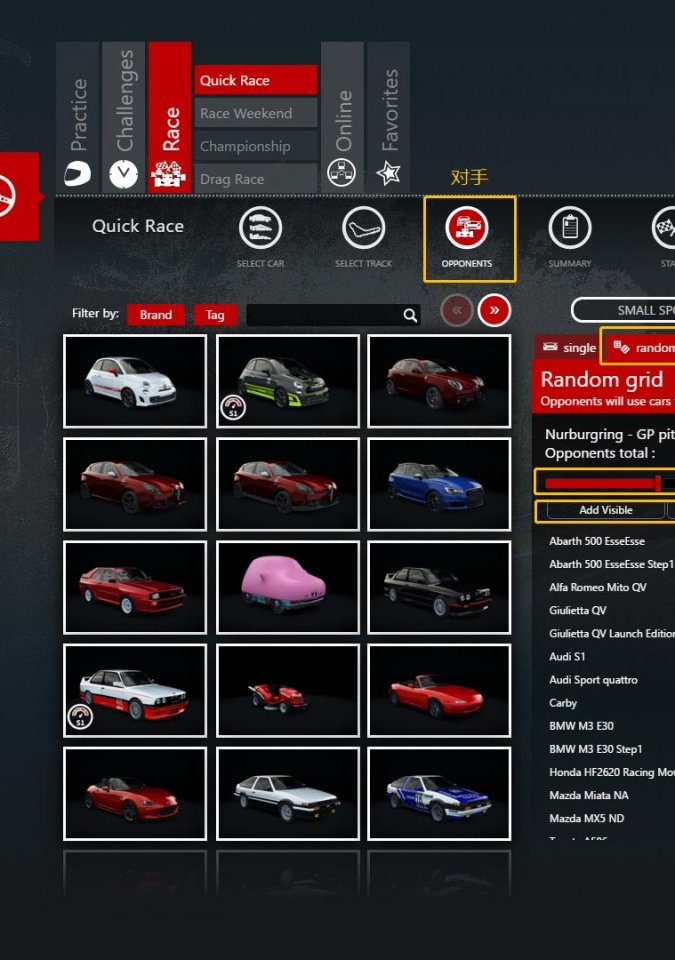Filter cars by Brand

[156, 315]
